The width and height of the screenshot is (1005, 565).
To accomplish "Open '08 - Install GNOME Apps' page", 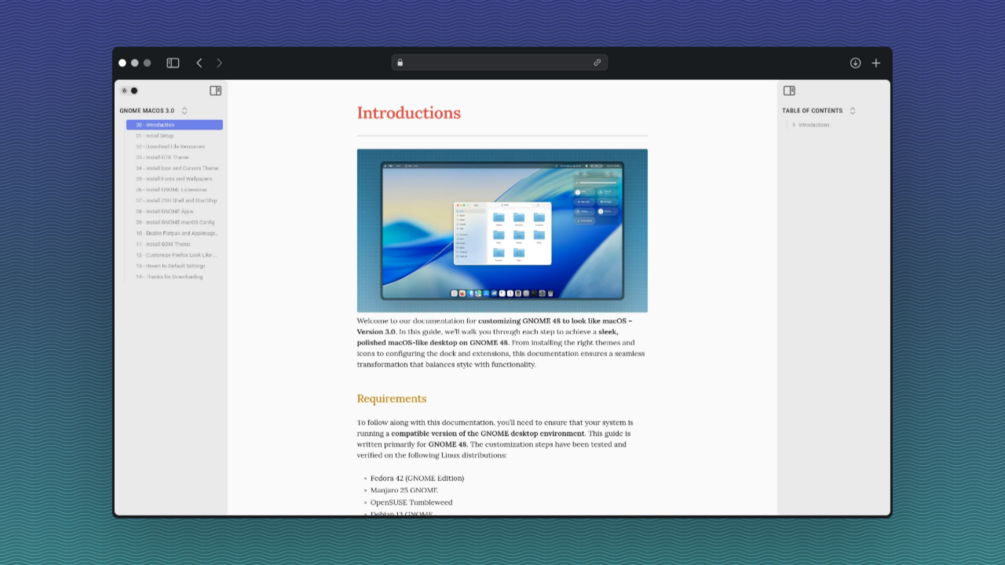I will [164, 211].
